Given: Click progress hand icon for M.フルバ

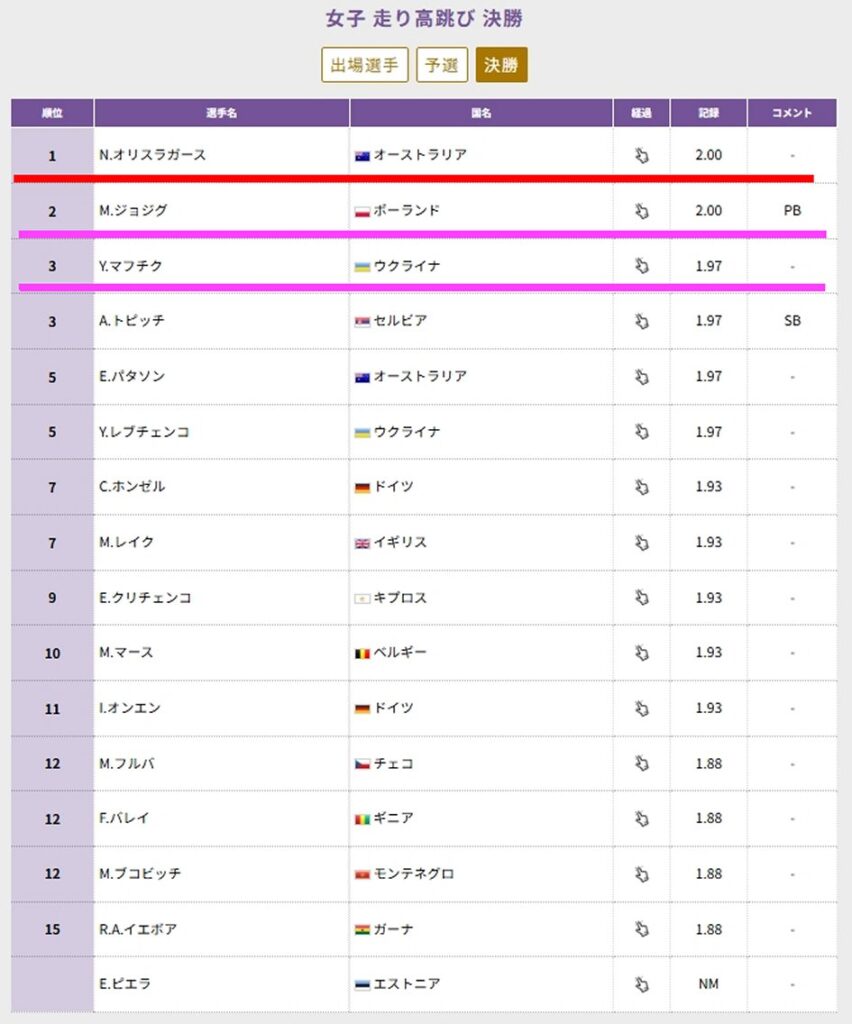Looking at the screenshot, I should click(x=641, y=763).
